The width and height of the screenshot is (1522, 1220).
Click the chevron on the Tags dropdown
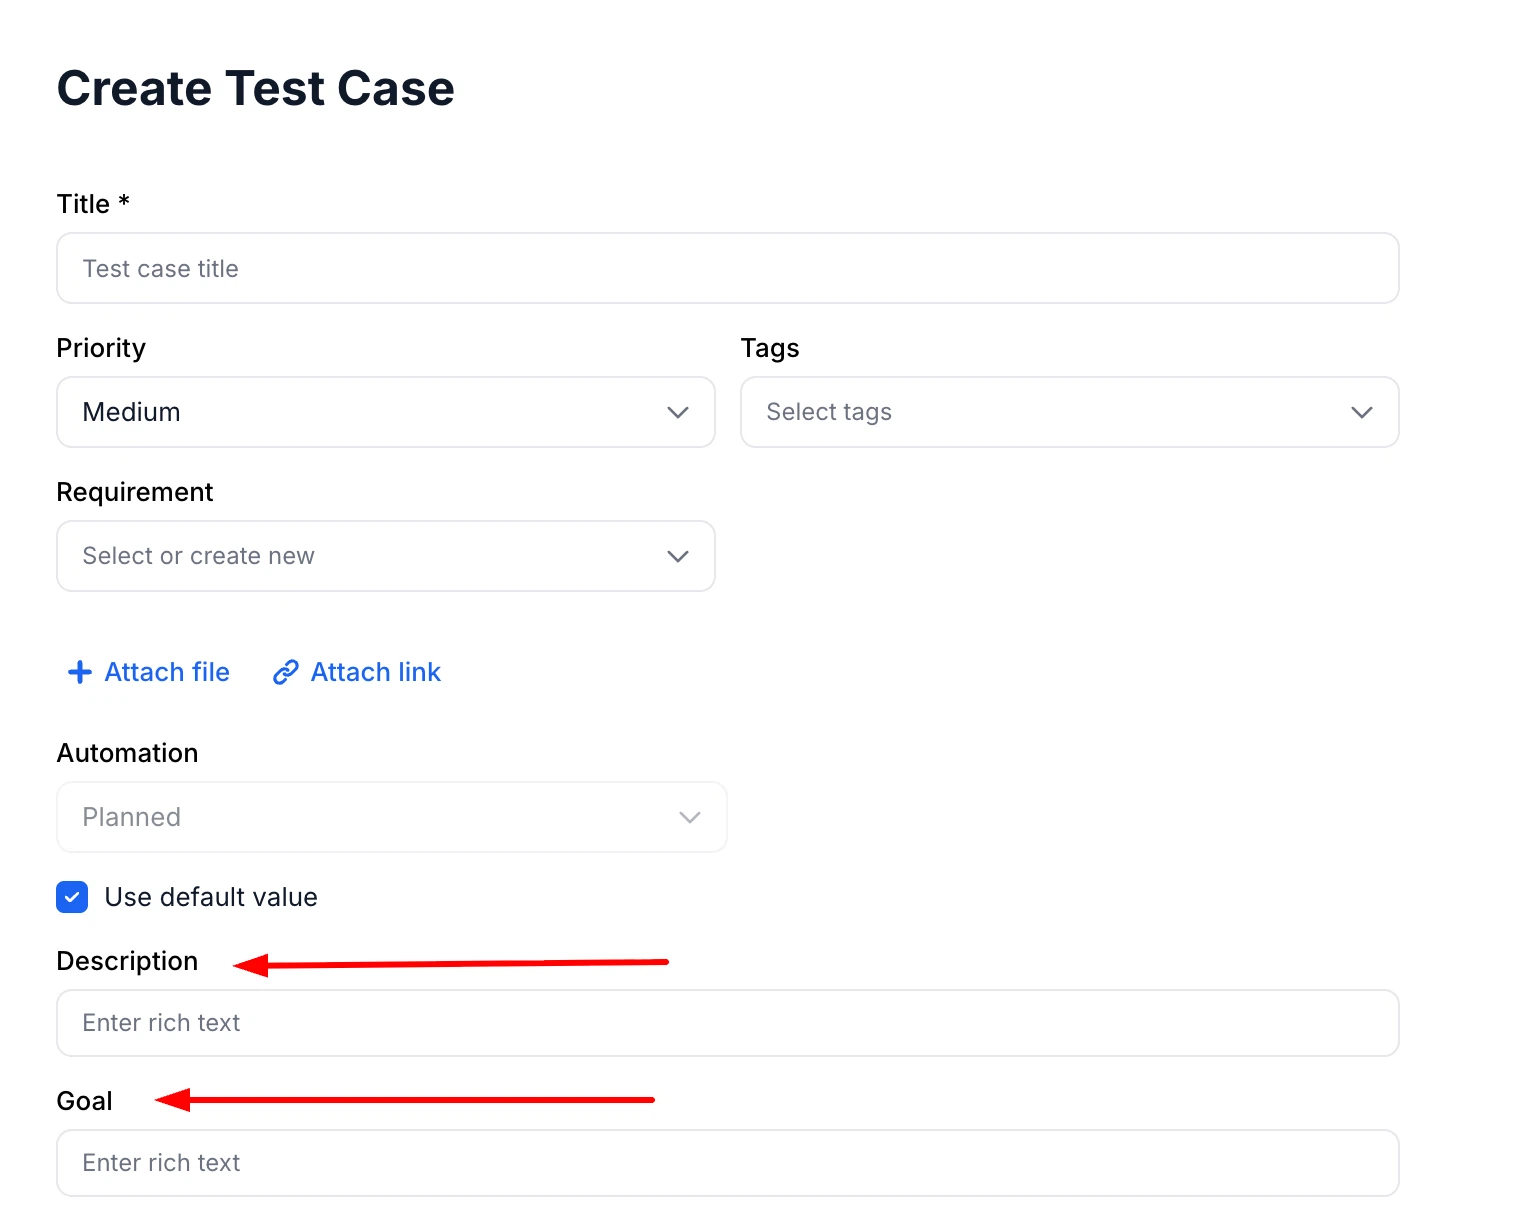[1362, 412]
